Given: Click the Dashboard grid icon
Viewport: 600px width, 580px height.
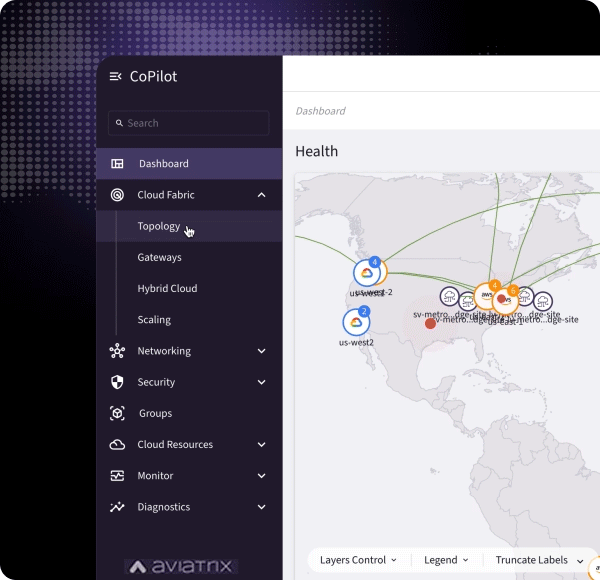Looking at the screenshot, I should 117,164.
